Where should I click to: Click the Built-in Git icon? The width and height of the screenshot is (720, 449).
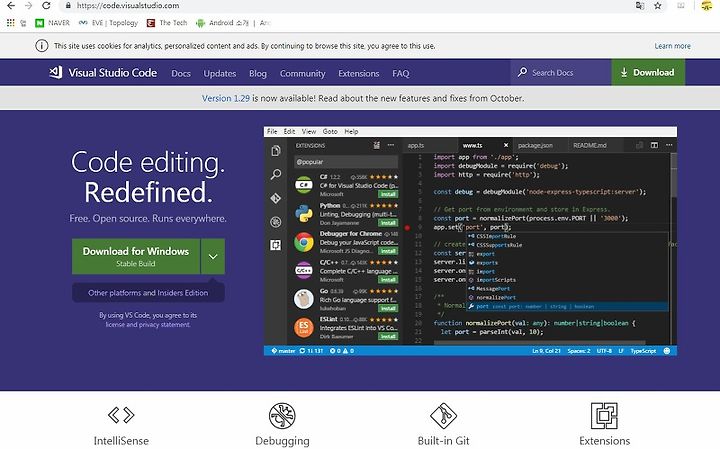tap(443, 415)
